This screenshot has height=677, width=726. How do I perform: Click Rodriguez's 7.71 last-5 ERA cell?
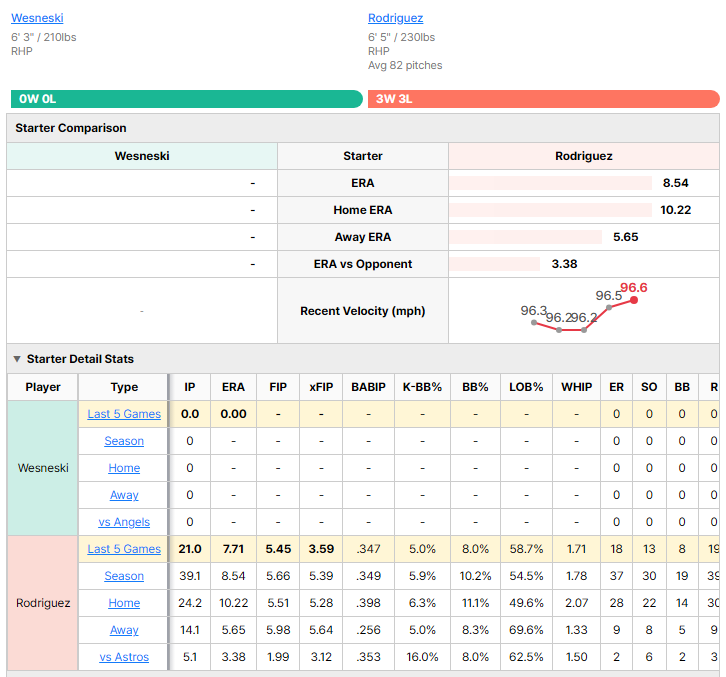click(x=233, y=549)
